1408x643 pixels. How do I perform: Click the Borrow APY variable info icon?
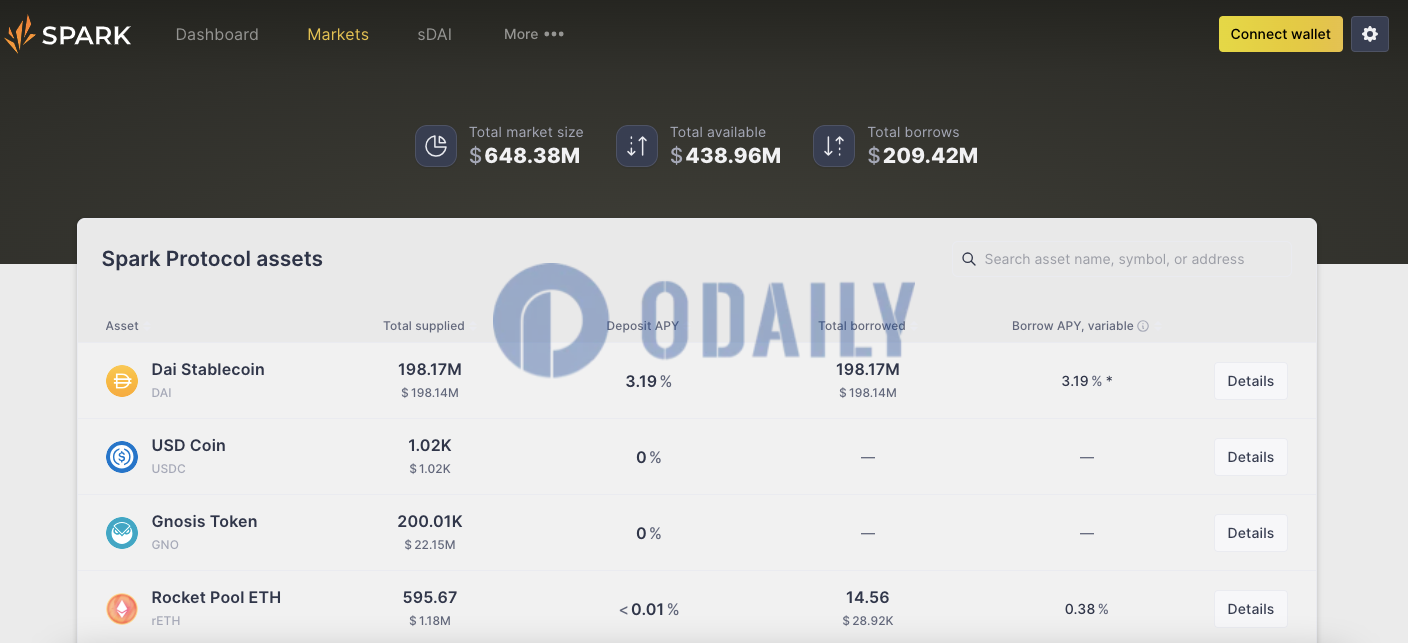point(1143,326)
